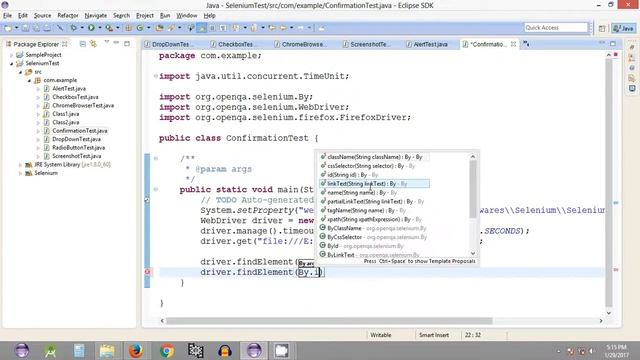Viewport: 640px width, 360px height.
Task: Expand the SampleProject tree node
Action: click(11, 55)
